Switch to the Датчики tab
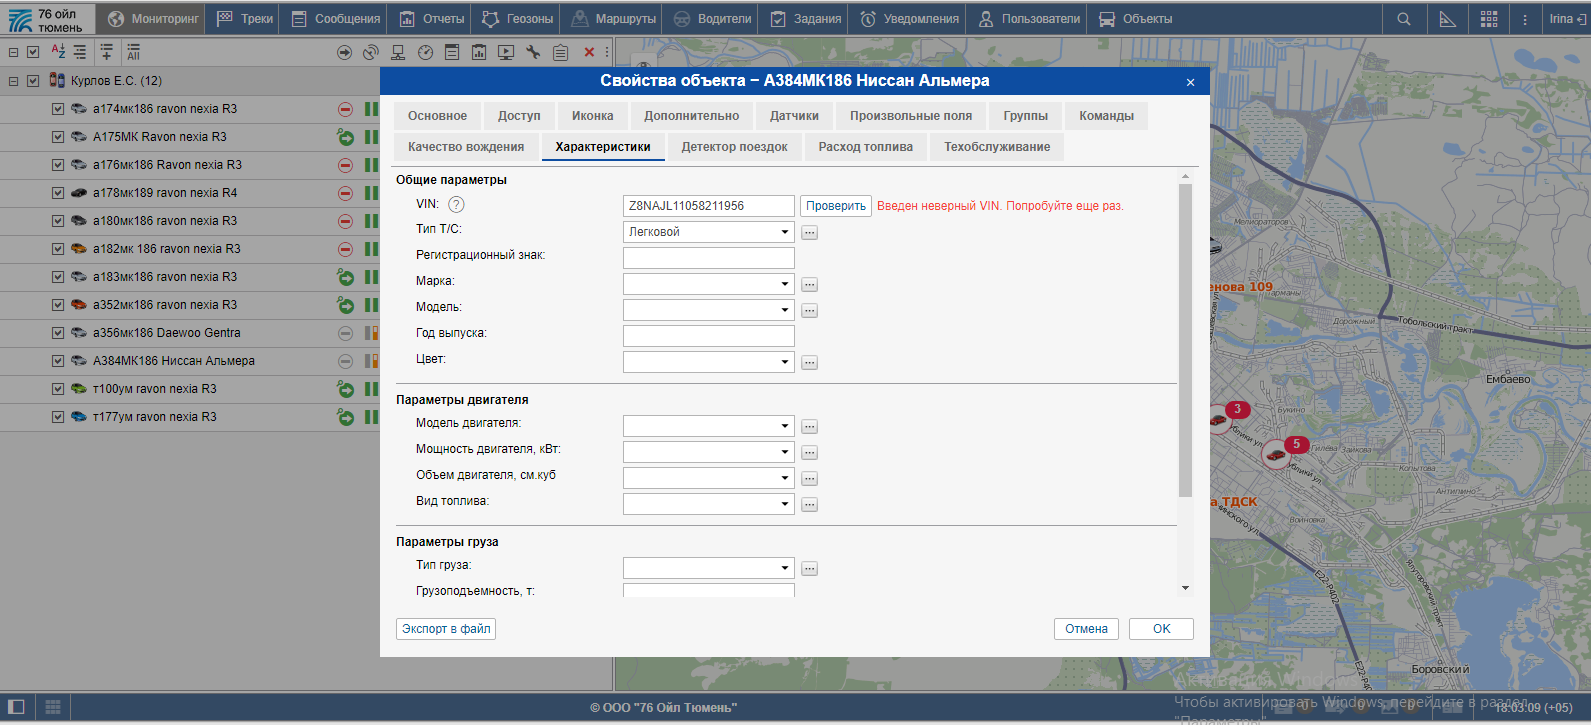 (794, 116)
